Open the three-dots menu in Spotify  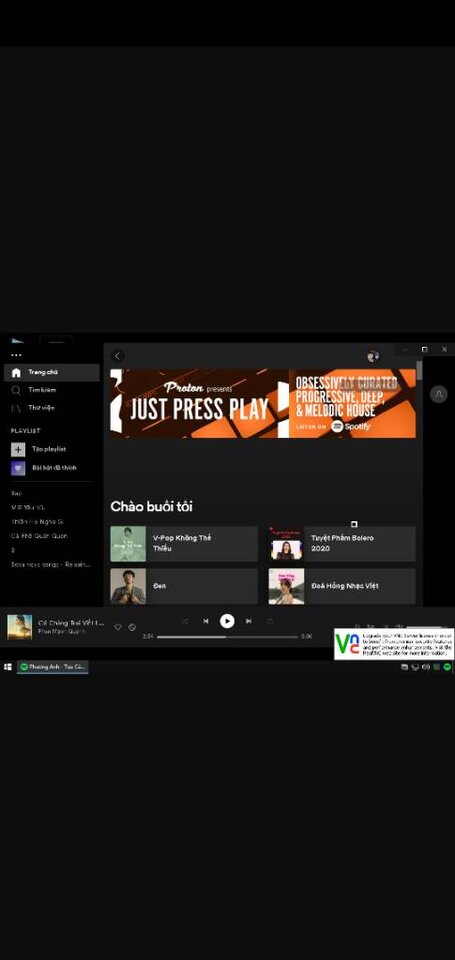click(16, 355)
